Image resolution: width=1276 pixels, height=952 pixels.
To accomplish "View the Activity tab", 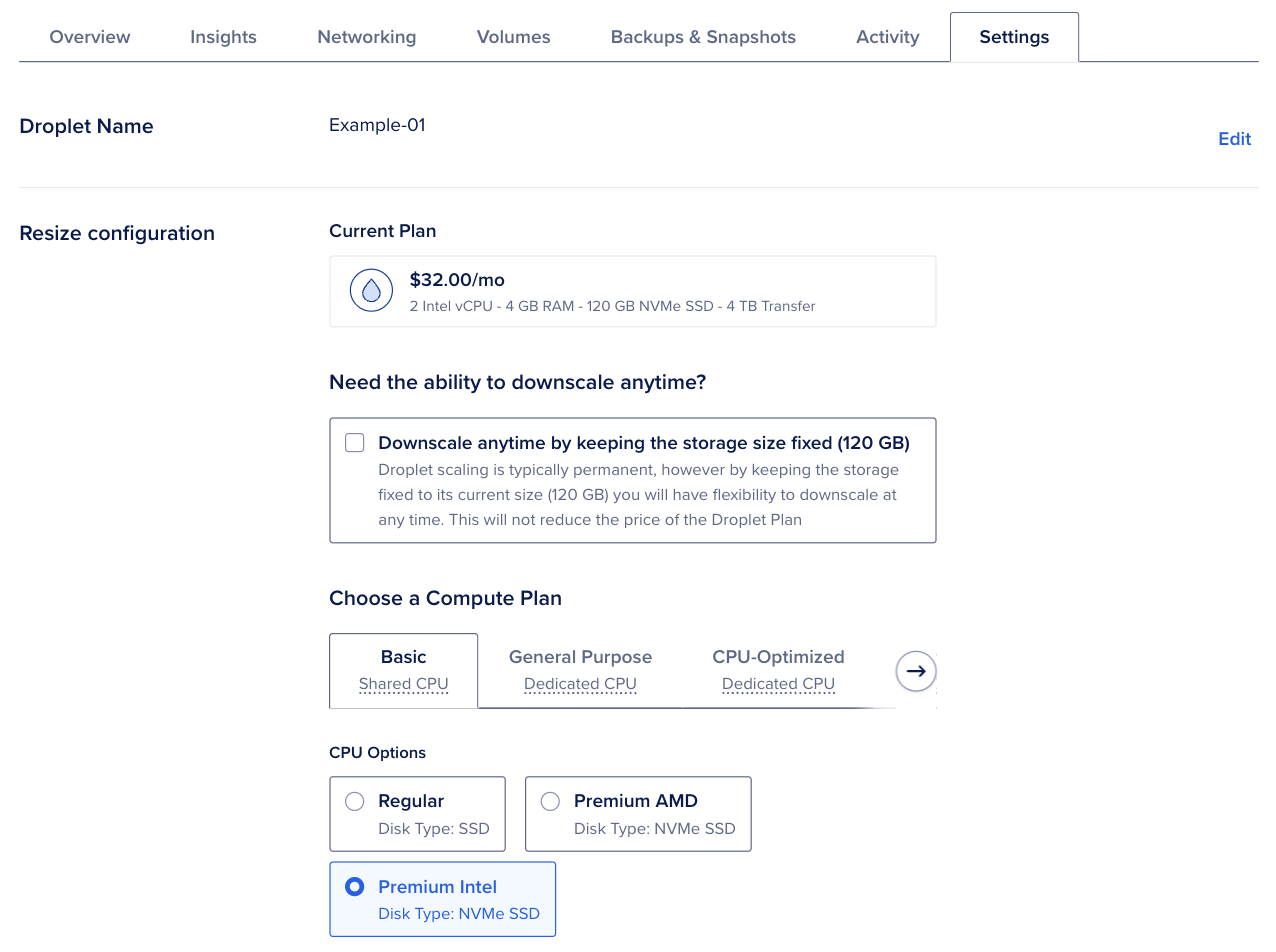I will (887, 37).
